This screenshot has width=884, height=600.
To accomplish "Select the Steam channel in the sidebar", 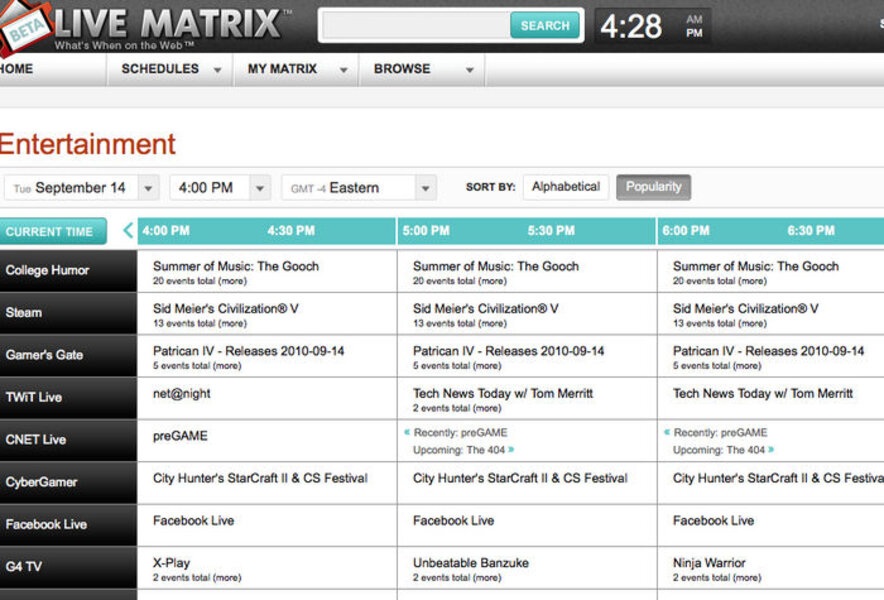I will click(49, 312).
